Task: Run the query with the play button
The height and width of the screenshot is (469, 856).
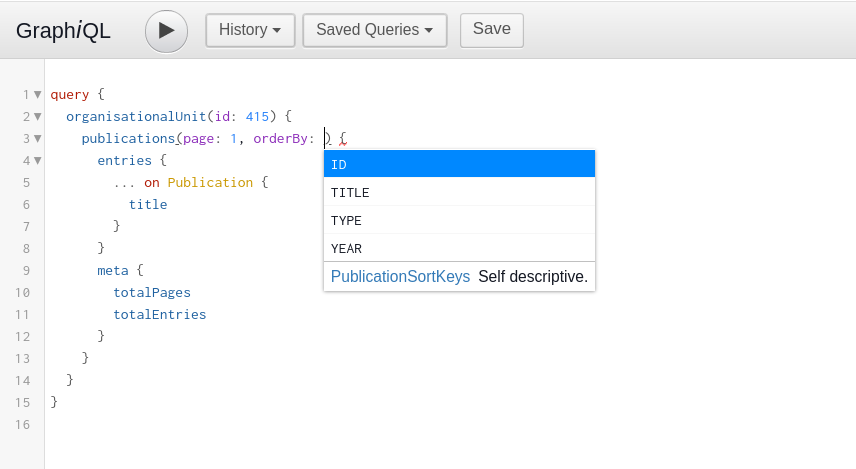Action: 167,31
